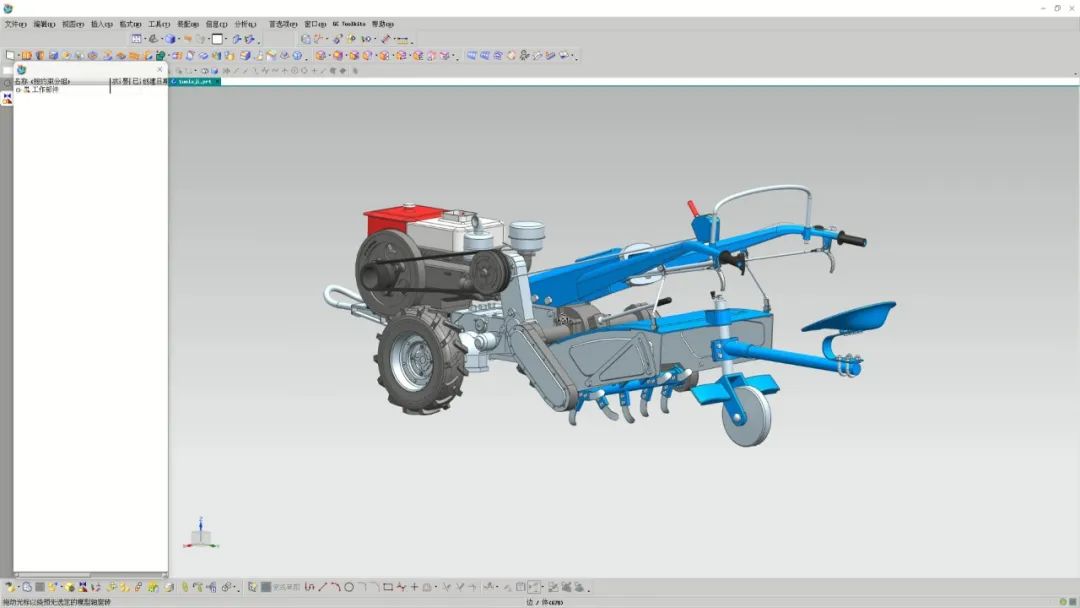The image size is (1080, 608).
Task: Expand the 工作部件 tree node
Action: pyautogui.click(x=18, y=90)
